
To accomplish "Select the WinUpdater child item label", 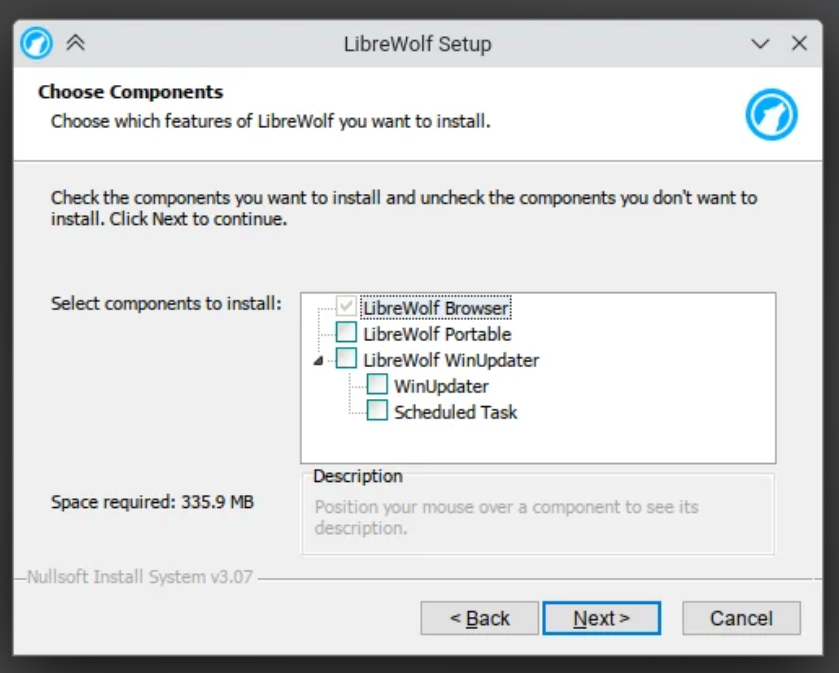I will (441, 386).
